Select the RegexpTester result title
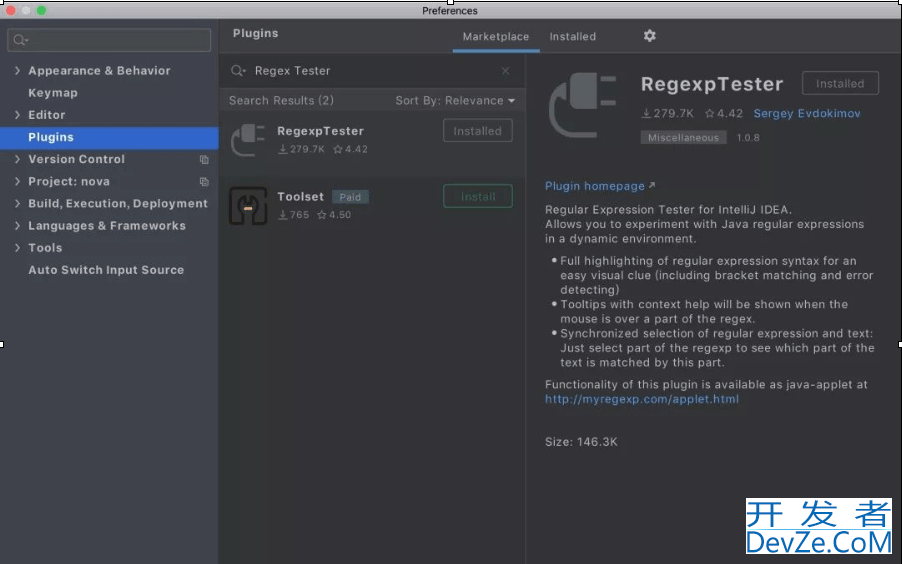 [x=320, y=131]
